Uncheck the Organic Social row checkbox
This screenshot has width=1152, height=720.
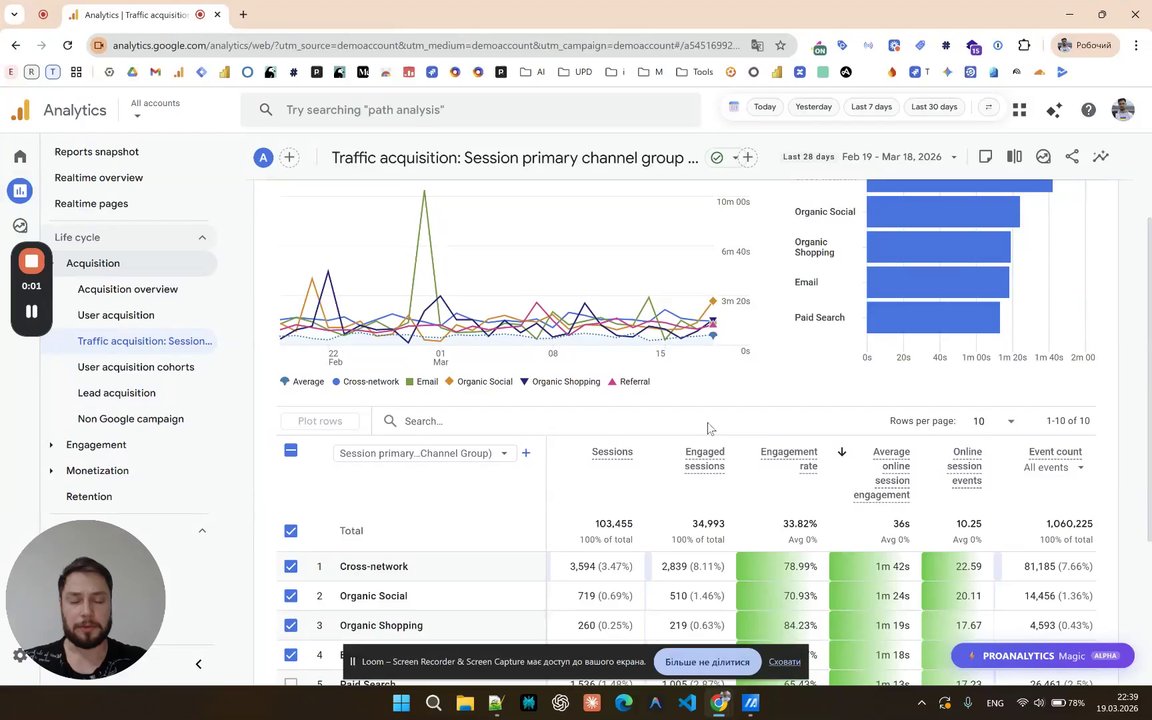click(x=291, y=596)
